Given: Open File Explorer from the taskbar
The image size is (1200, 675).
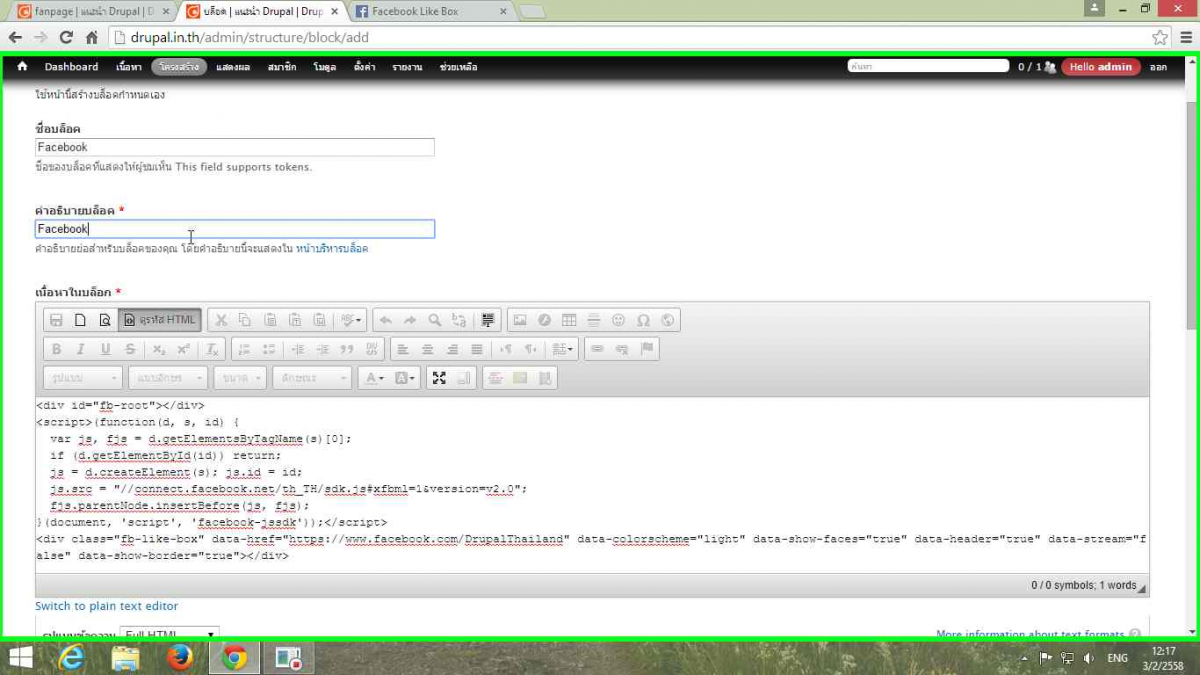Looking at the screenshot, I should pyautogui.click(x=125, y=658).
